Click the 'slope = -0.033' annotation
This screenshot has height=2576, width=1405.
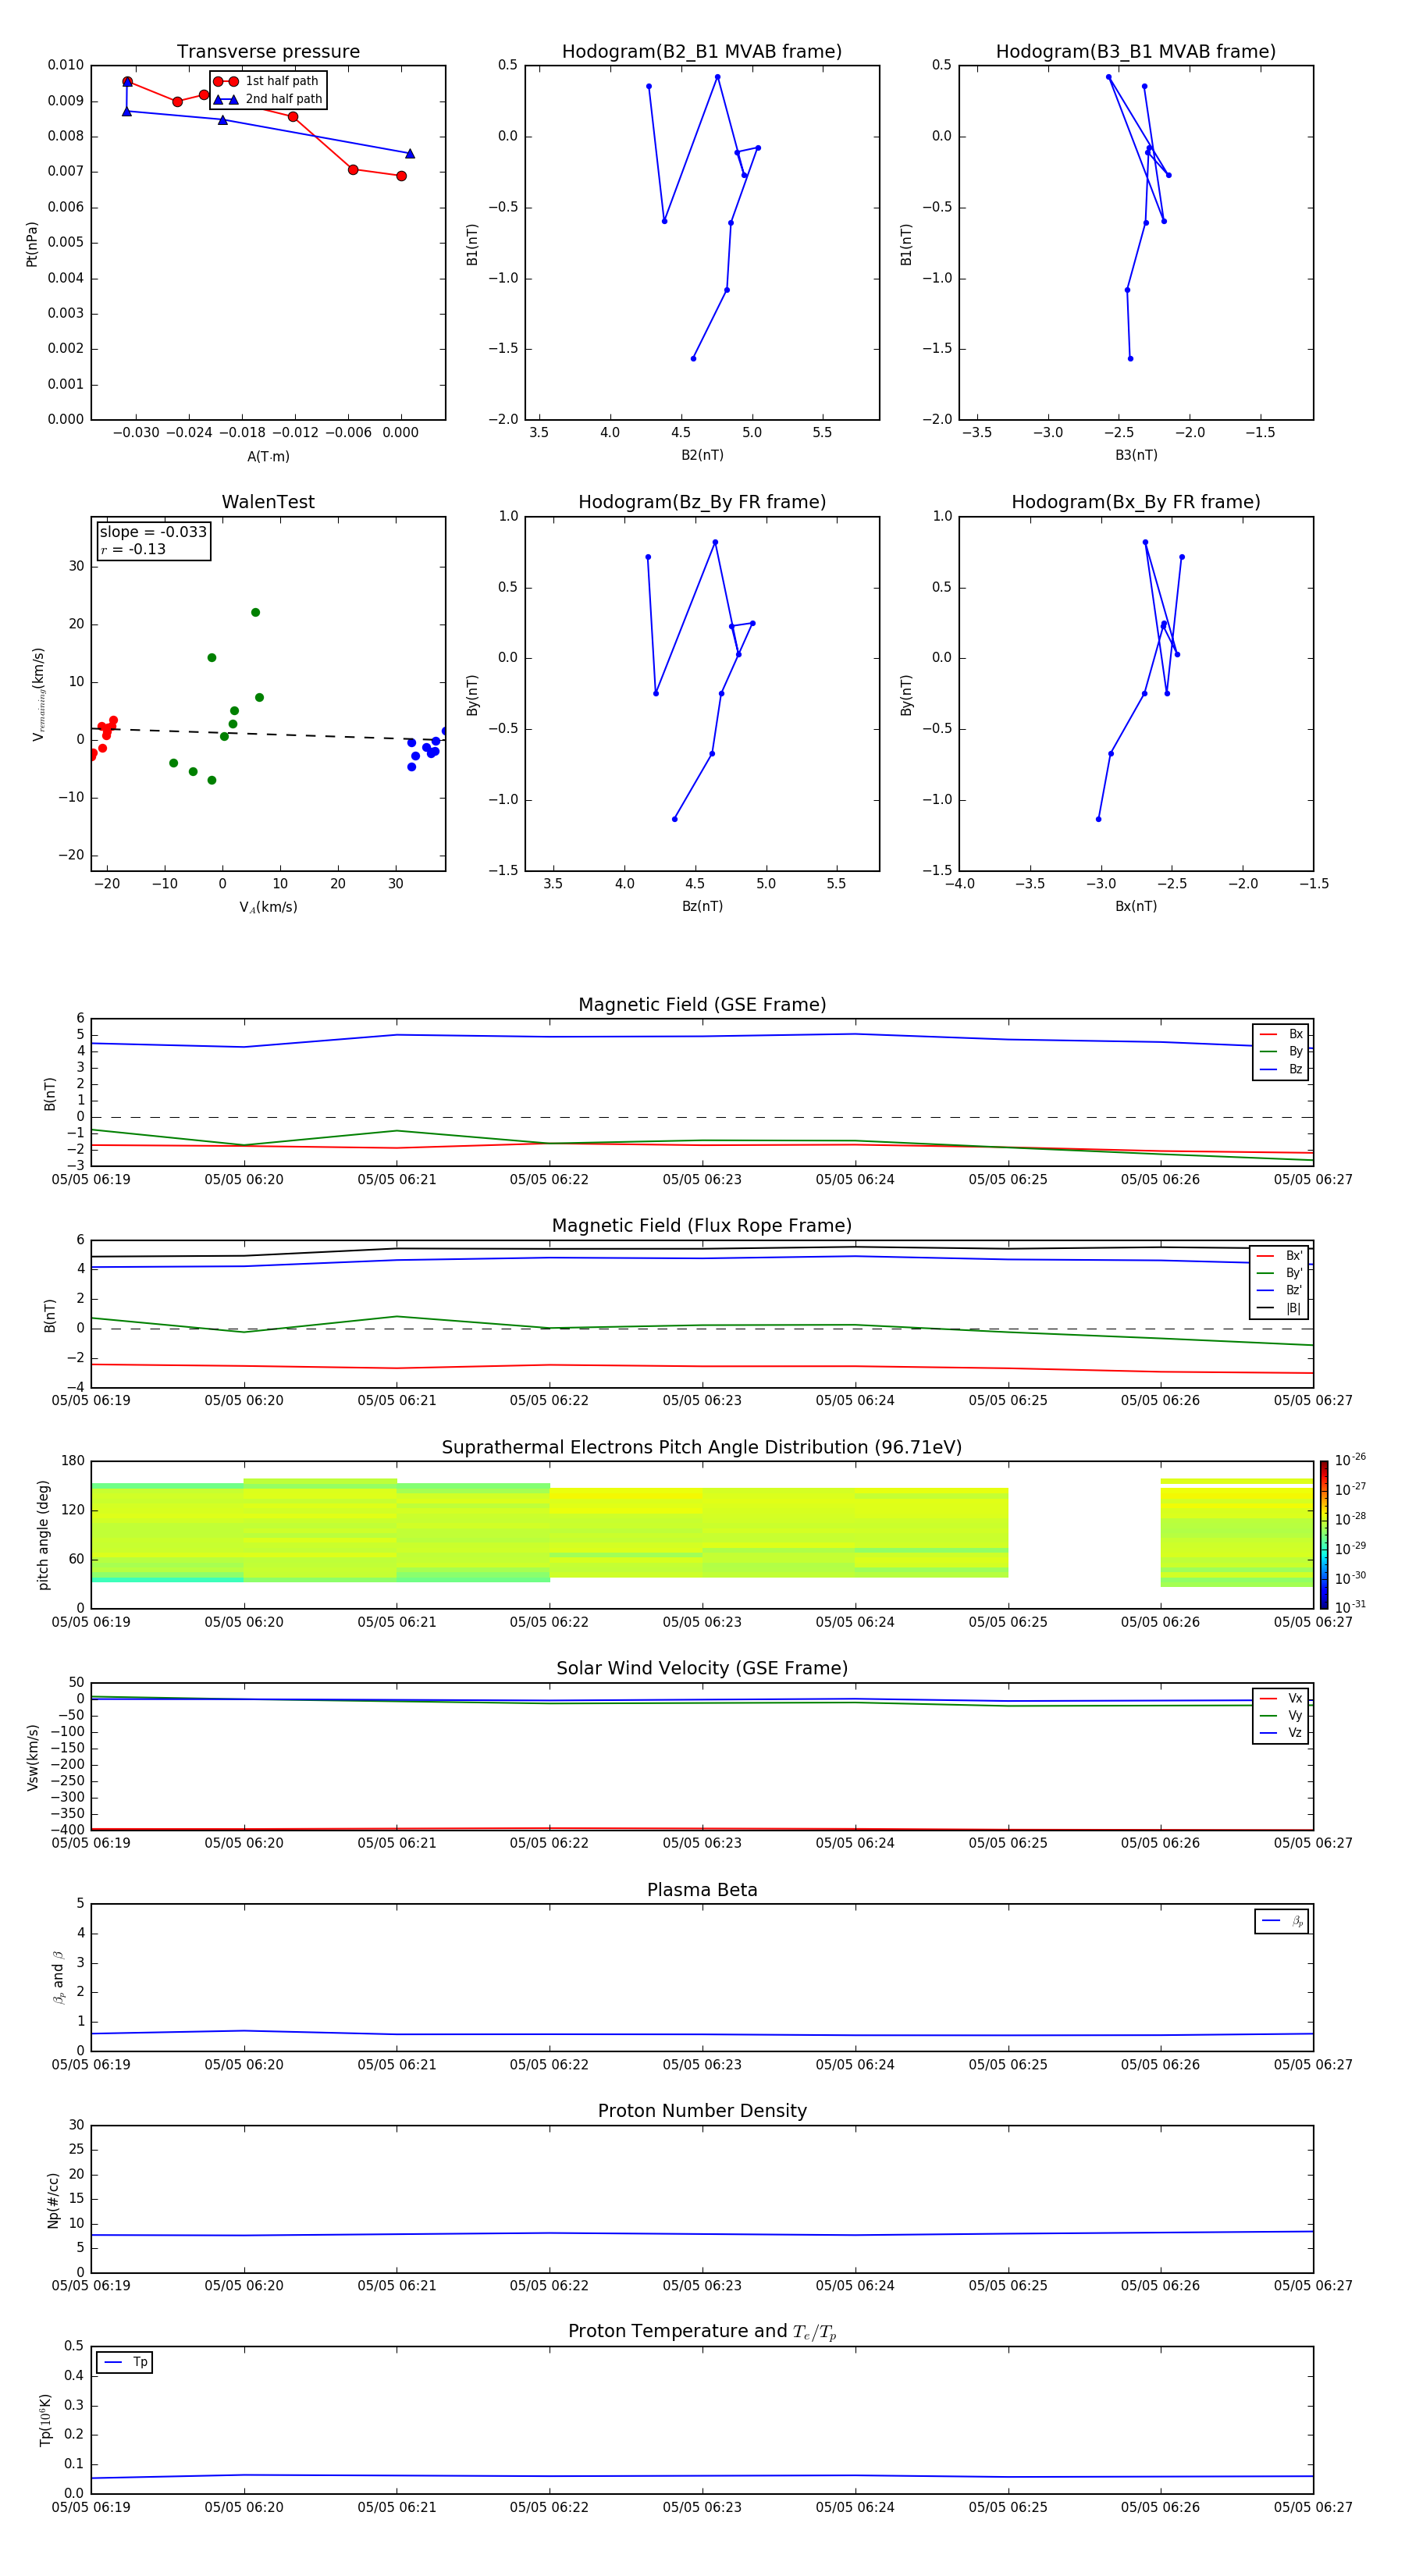coord(153,532)
